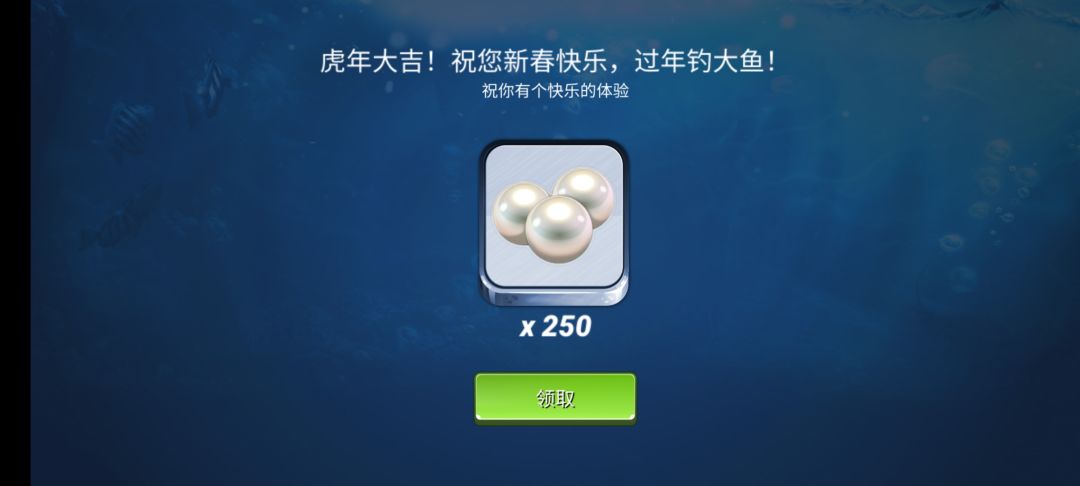Tap the number 250 under the pearls
1080x486 pixels.
coord(567,326)
